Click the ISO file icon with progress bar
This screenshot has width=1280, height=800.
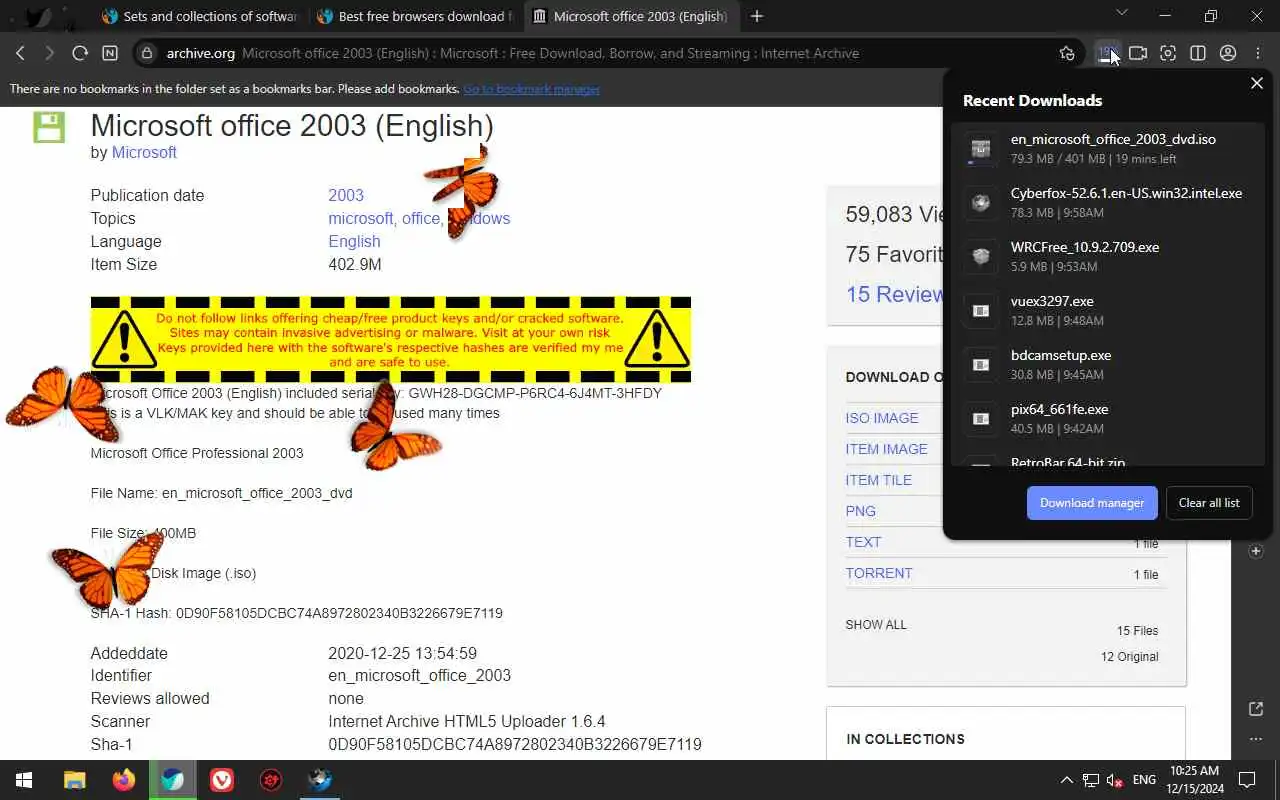tap(981, 149)
